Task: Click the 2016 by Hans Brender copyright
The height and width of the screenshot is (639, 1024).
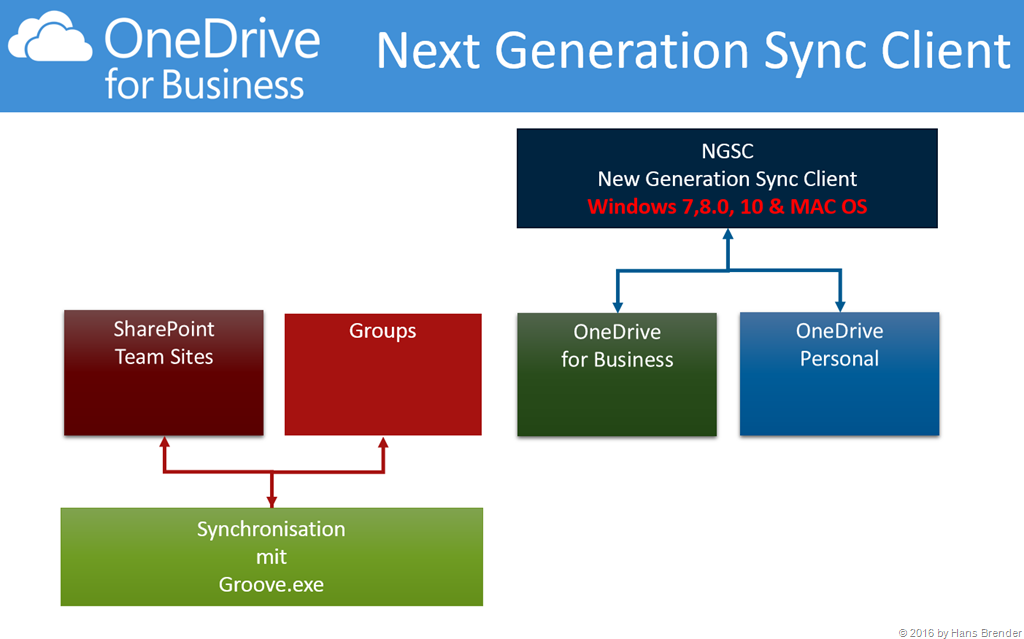Action: (x=957, y=632)
